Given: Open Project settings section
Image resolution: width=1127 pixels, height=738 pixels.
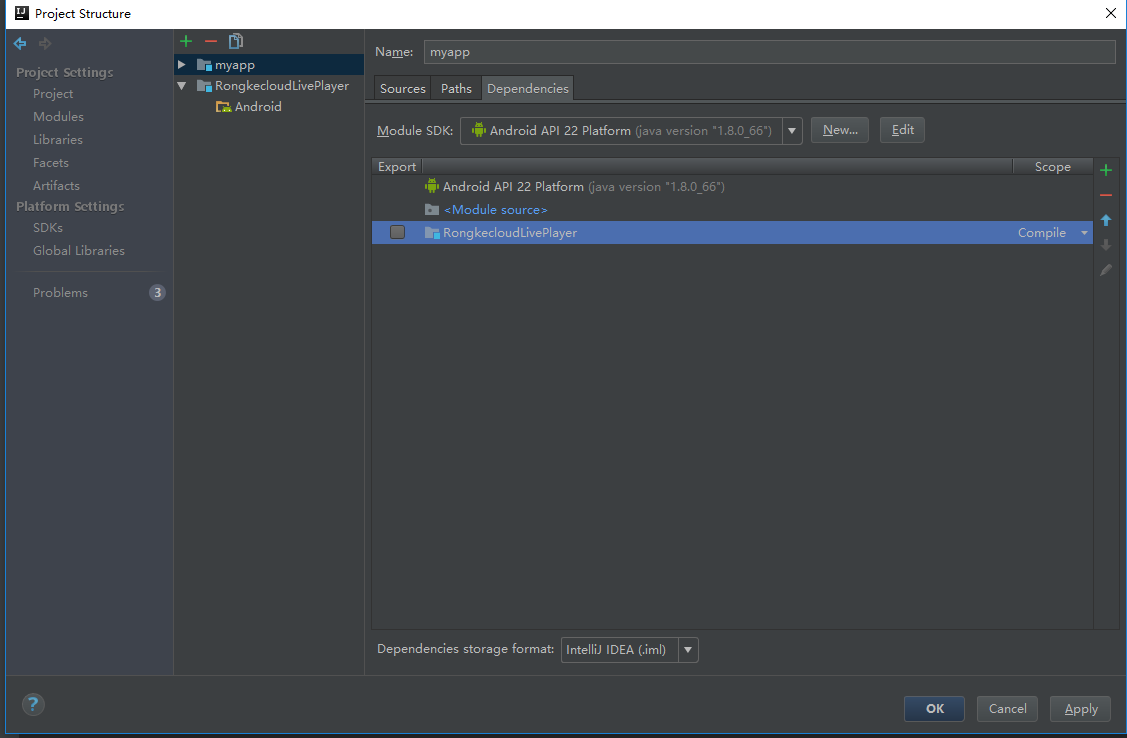Looking at the screenshot, I should [x=53, y=94].
